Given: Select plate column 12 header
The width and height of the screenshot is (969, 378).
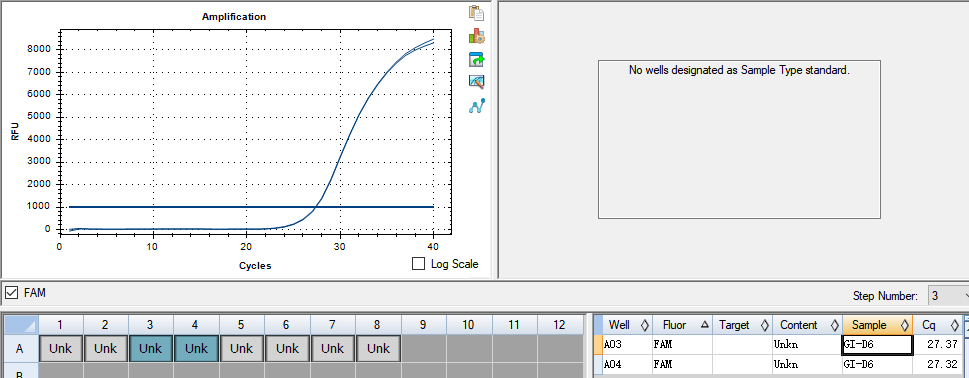Looking at the screenshot, I should pos(560,325).
